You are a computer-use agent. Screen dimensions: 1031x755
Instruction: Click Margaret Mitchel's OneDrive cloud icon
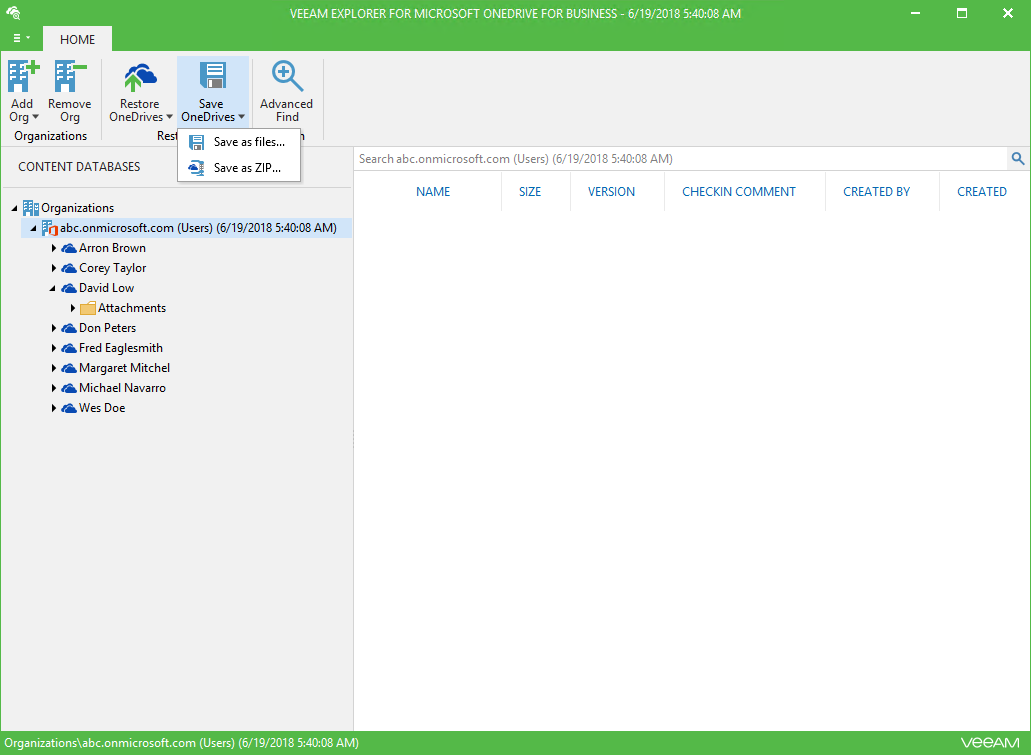click(x=69, y=368)
